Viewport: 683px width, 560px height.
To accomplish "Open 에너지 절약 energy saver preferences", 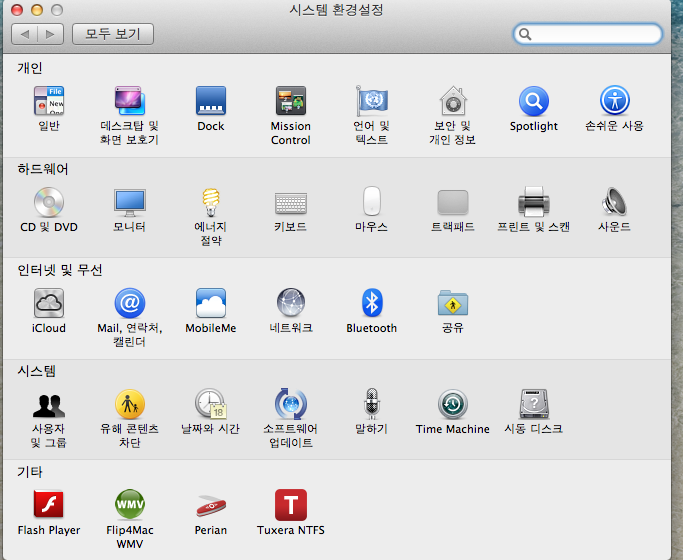I will 211,202.
